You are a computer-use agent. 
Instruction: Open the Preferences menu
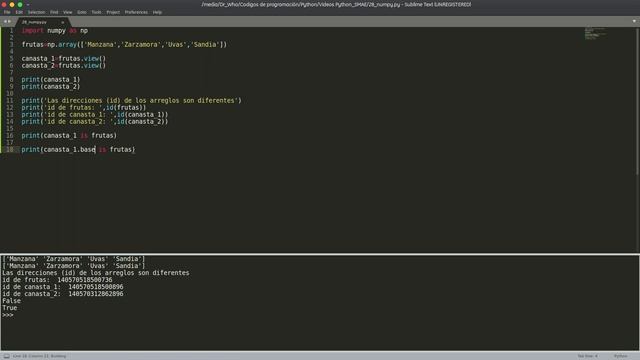pyautogui.click(x=136, y=12)
